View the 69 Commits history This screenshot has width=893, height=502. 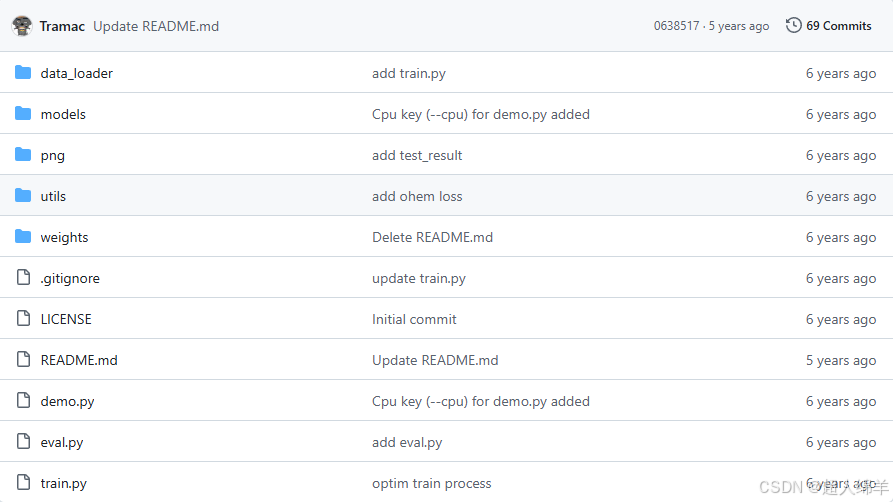[x=838, y=26]
